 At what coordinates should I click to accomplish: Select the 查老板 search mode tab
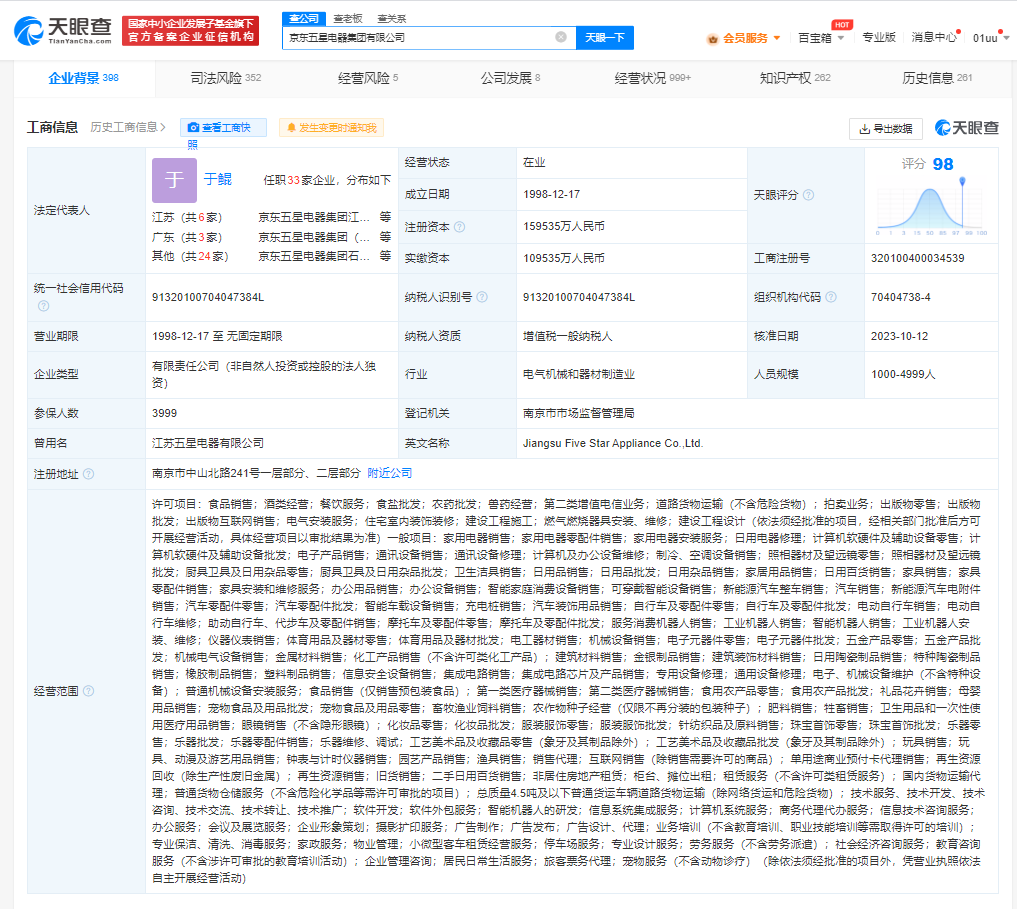[348, 18]
